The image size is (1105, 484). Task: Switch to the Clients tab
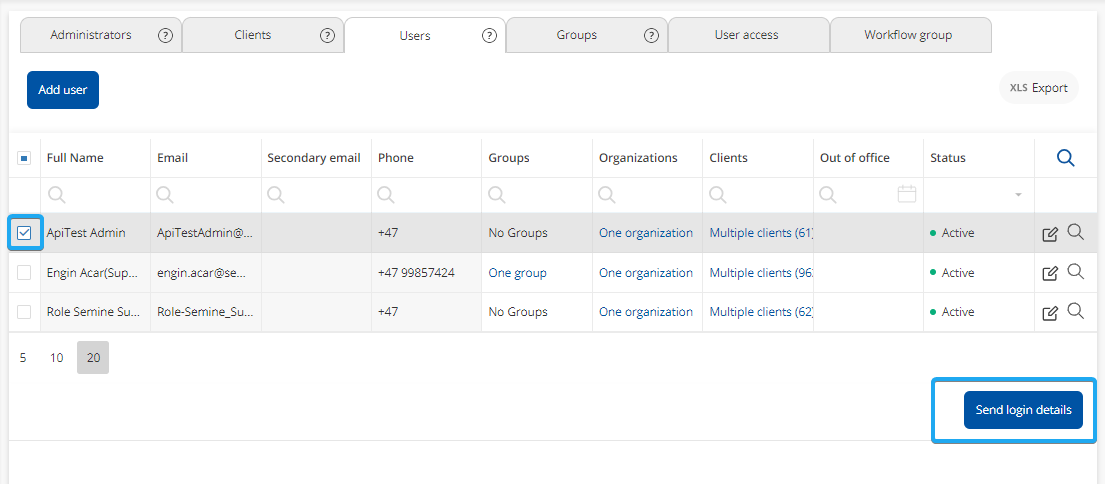click(253, 35)
